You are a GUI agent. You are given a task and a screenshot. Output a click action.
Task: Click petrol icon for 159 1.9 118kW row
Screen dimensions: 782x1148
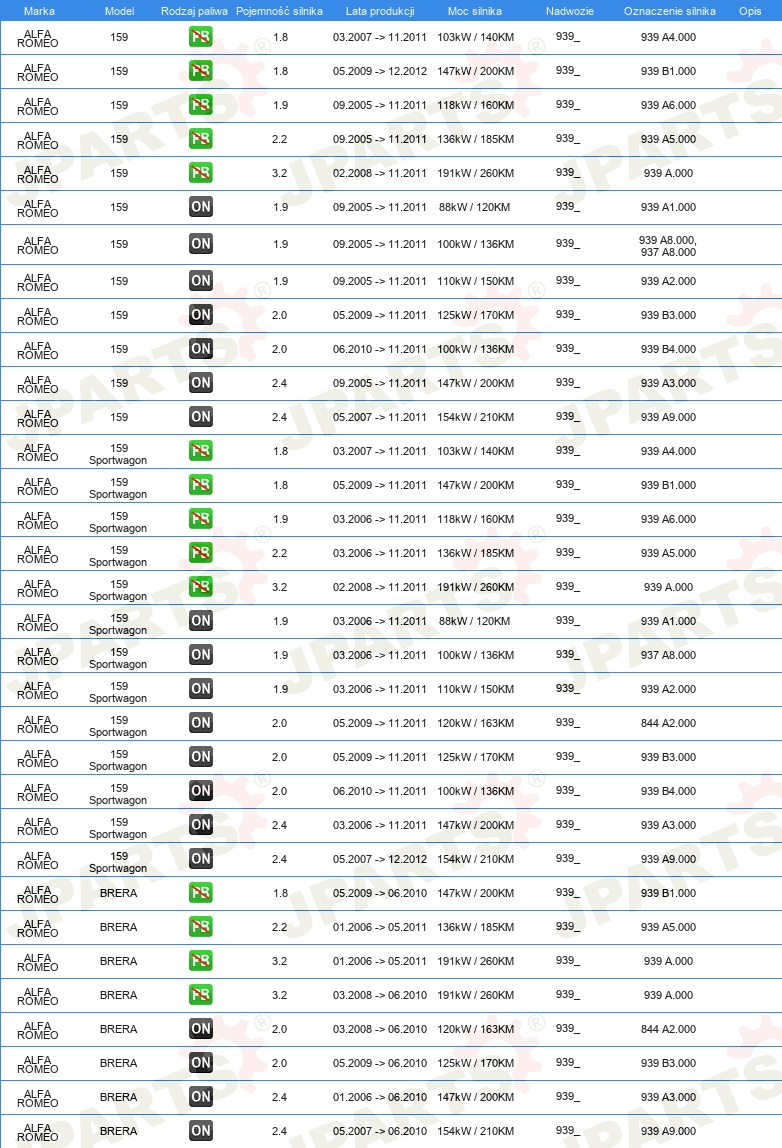201,105
